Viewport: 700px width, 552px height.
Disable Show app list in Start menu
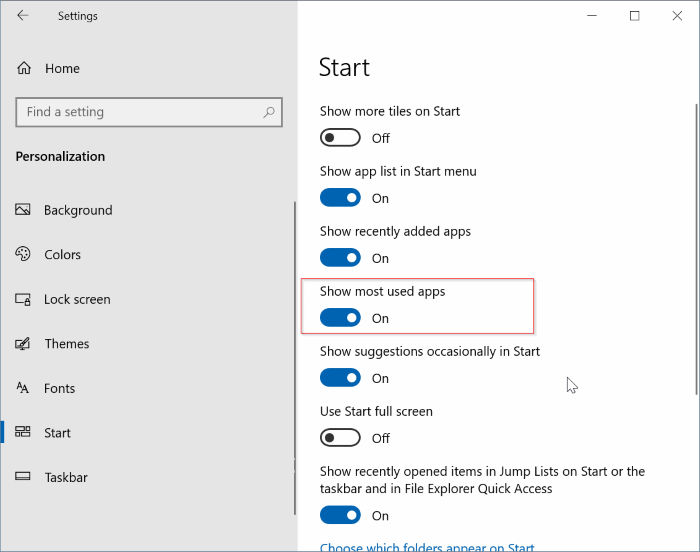click(340, 198)
